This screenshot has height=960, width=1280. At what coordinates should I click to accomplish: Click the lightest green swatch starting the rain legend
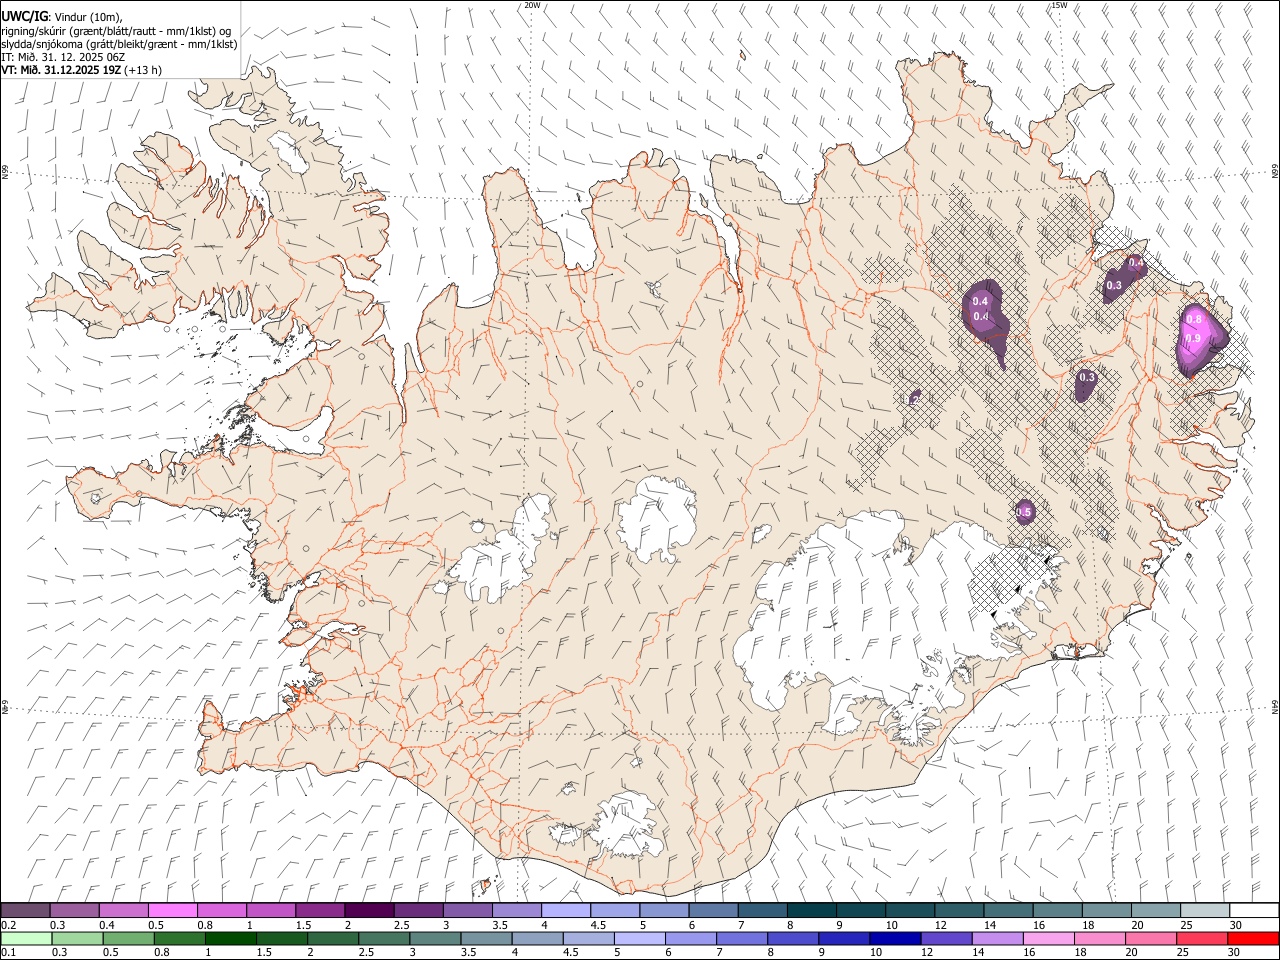click(26, 939)
